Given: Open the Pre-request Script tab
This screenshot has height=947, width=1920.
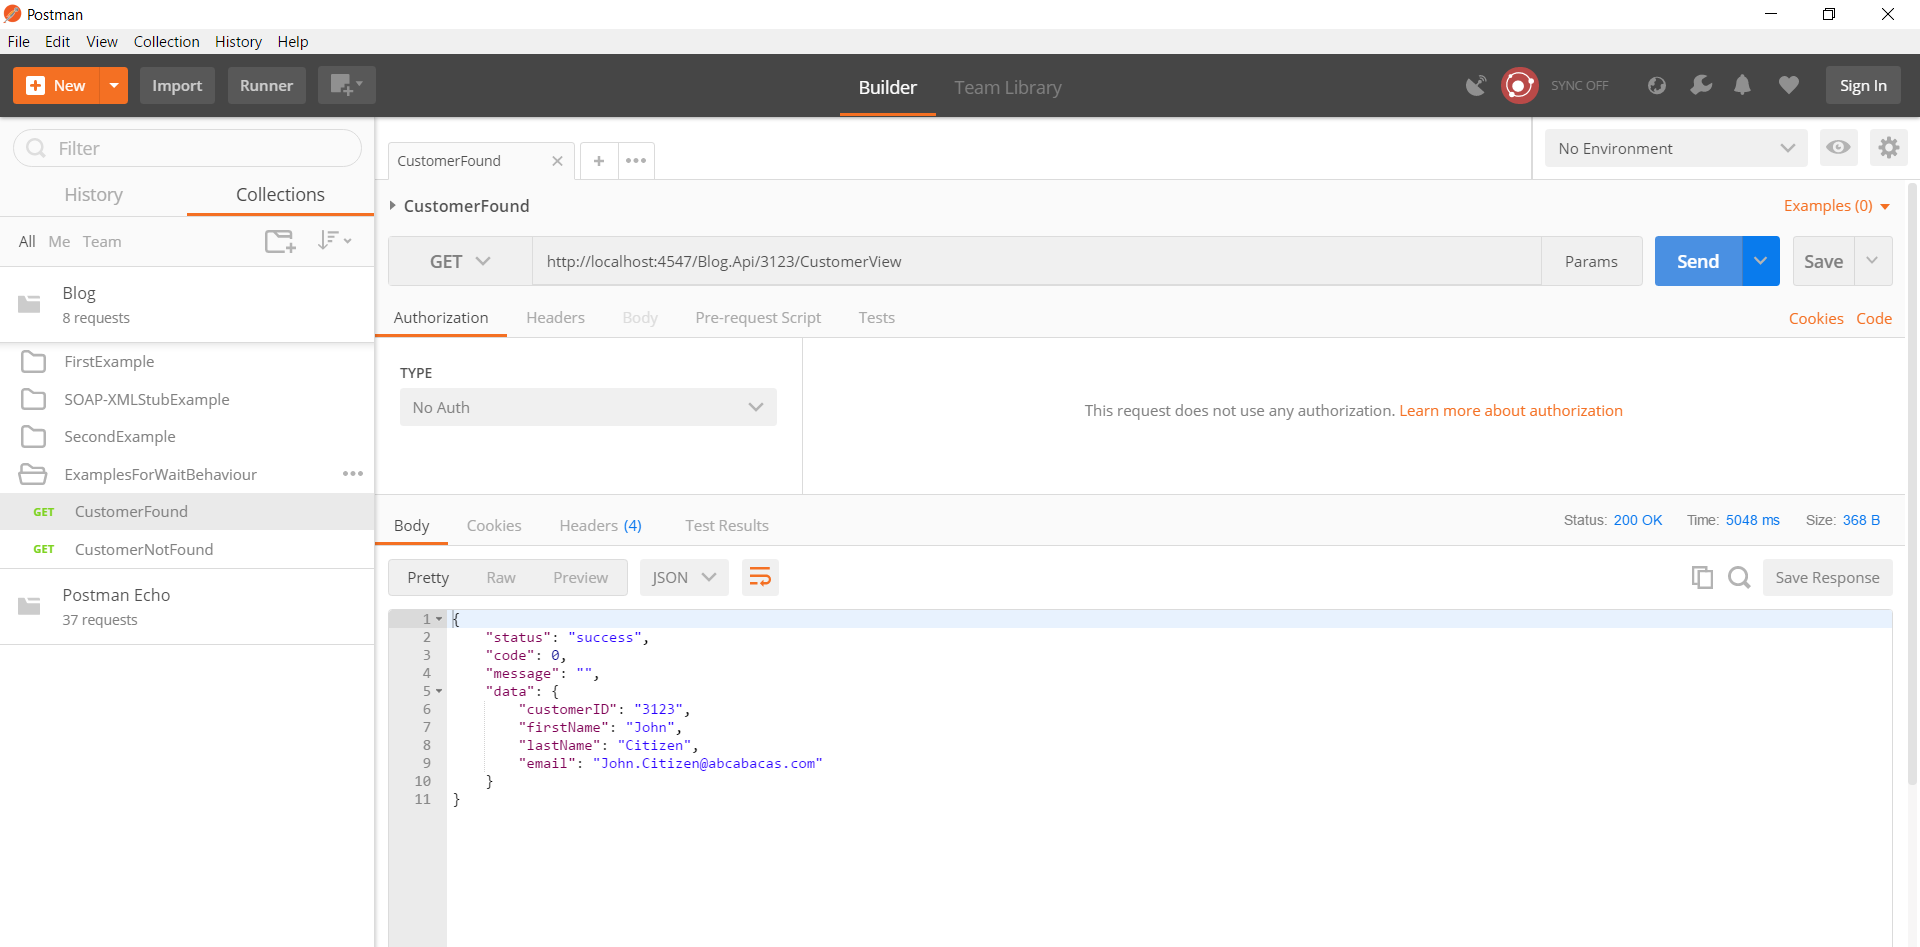Looking at the screenshot, I should click(x=758, y=317).
